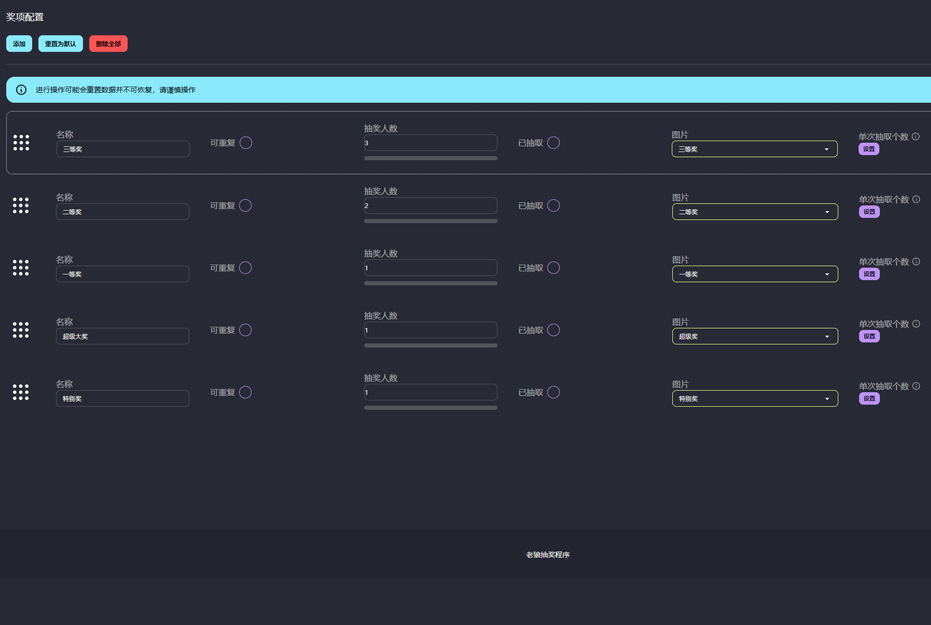Click the 添加 button
This screenshot has height=625, width=931.
tap(19, 44)
